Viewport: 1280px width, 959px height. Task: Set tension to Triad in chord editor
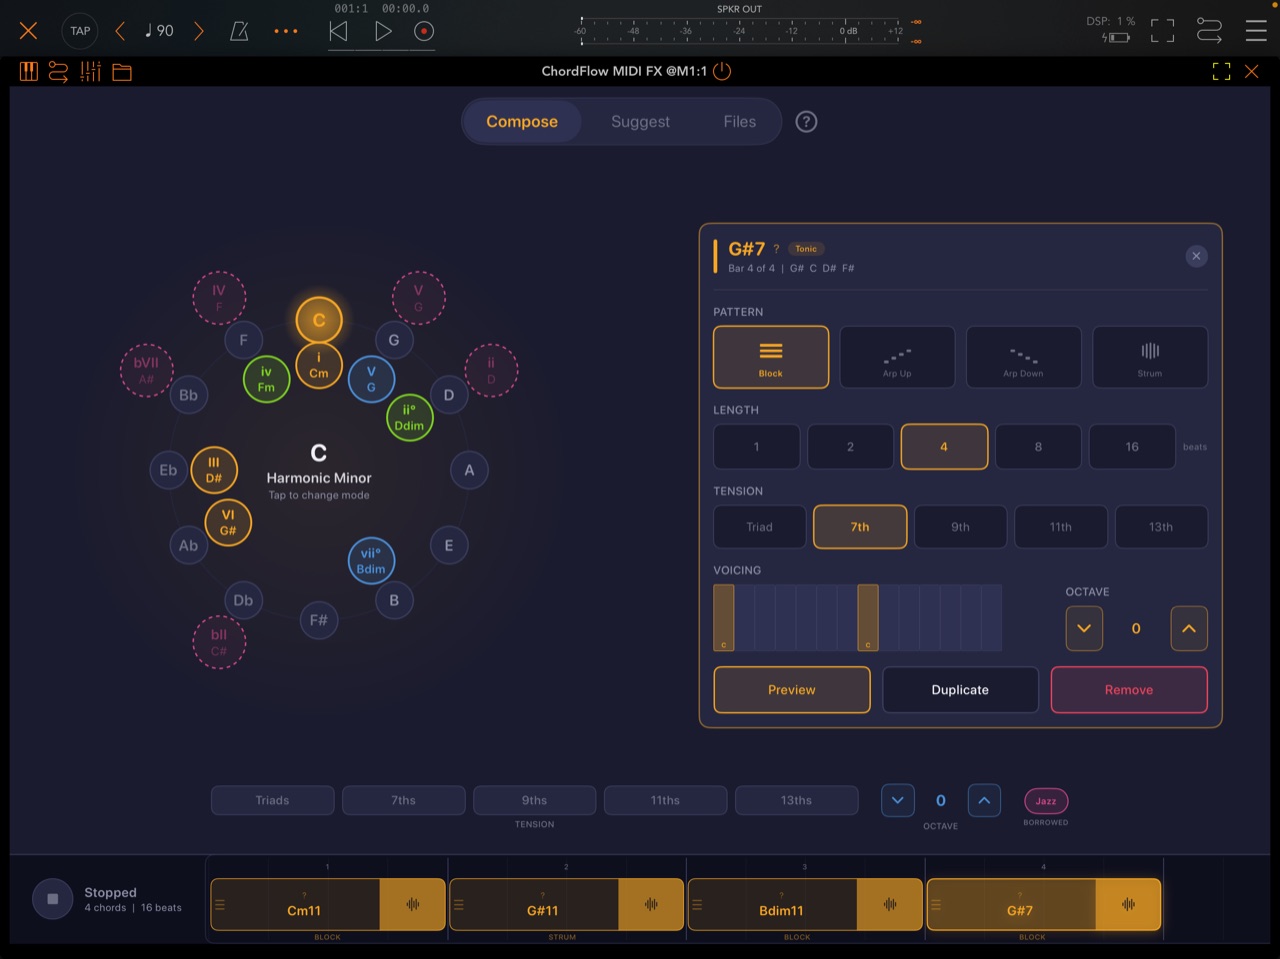[759, 527]
